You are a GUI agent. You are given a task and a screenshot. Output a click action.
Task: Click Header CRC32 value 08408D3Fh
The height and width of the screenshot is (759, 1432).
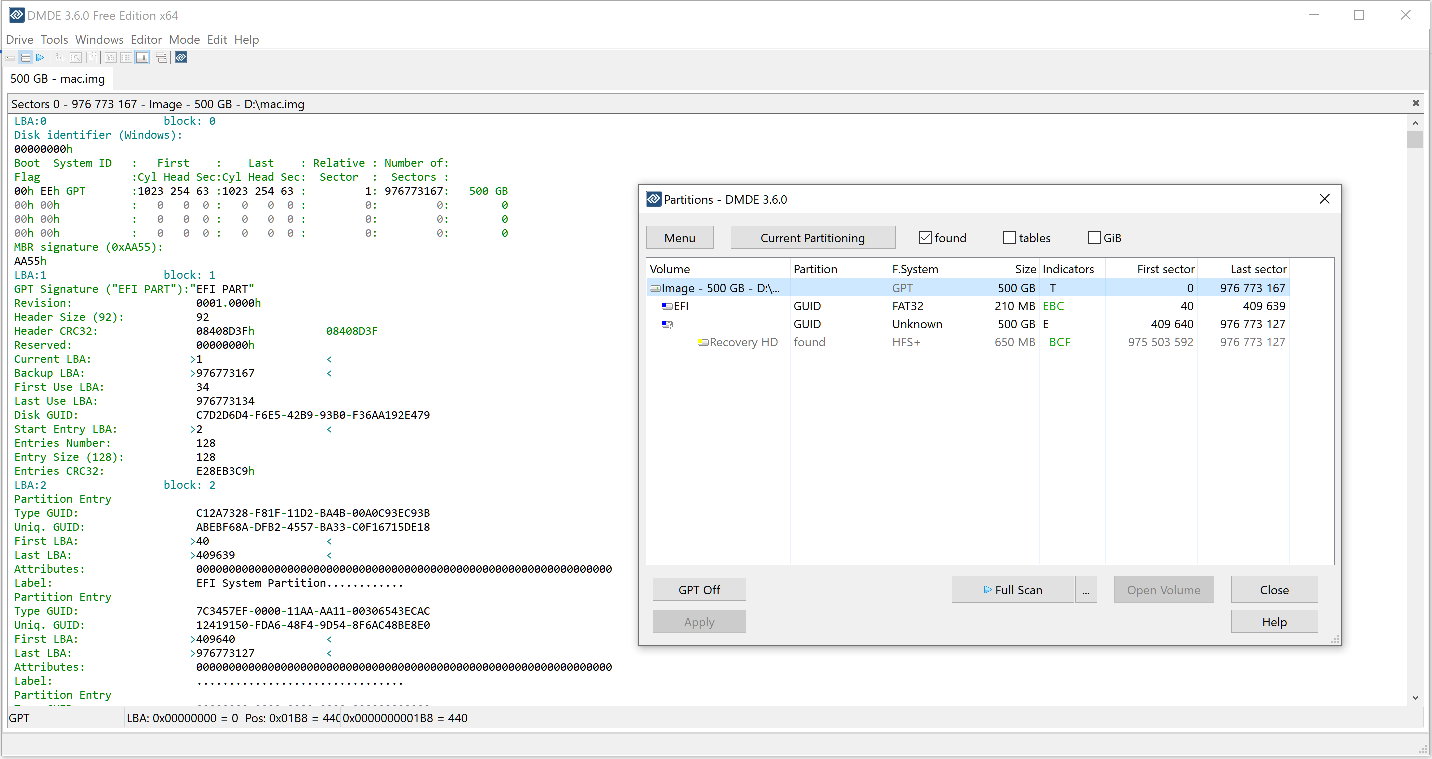225,331
